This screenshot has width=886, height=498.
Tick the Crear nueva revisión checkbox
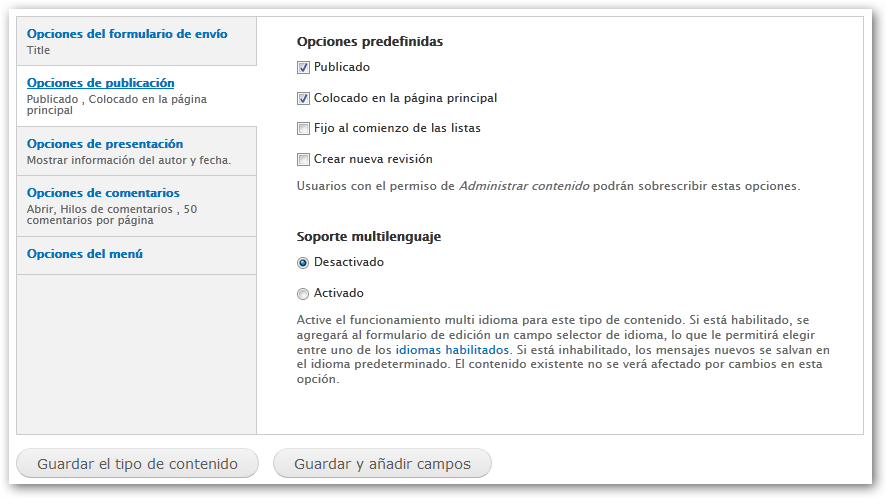pyautogui.click(x=303, y=159)
